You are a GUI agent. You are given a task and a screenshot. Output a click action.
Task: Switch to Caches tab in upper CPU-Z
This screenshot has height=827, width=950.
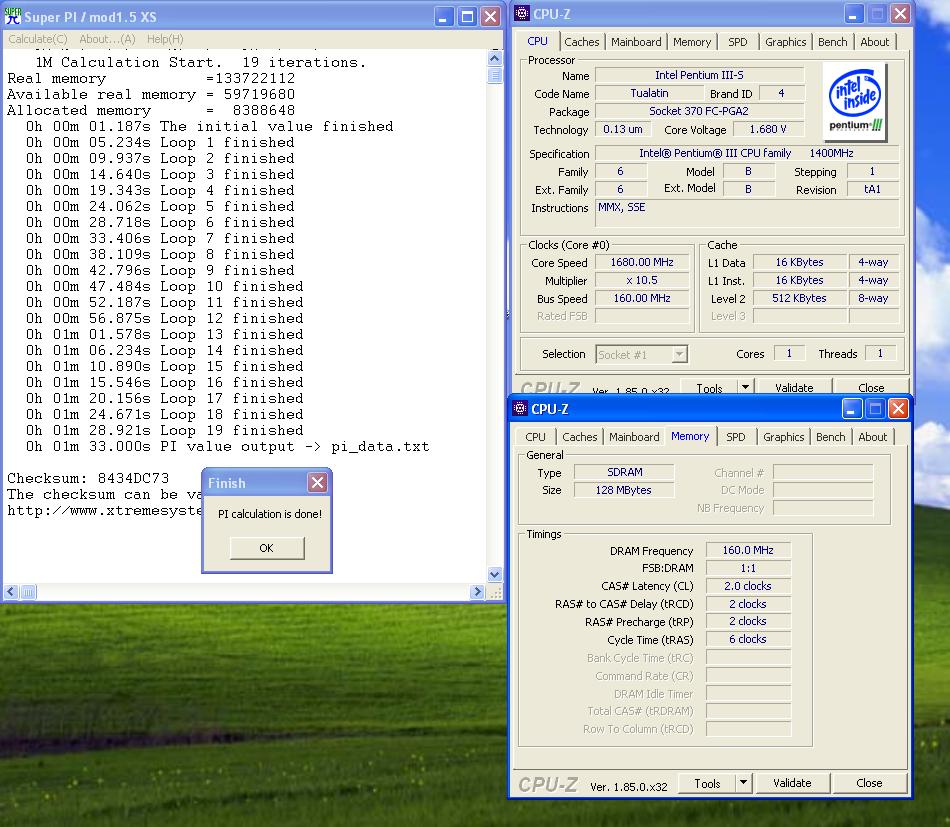(582, 42)
